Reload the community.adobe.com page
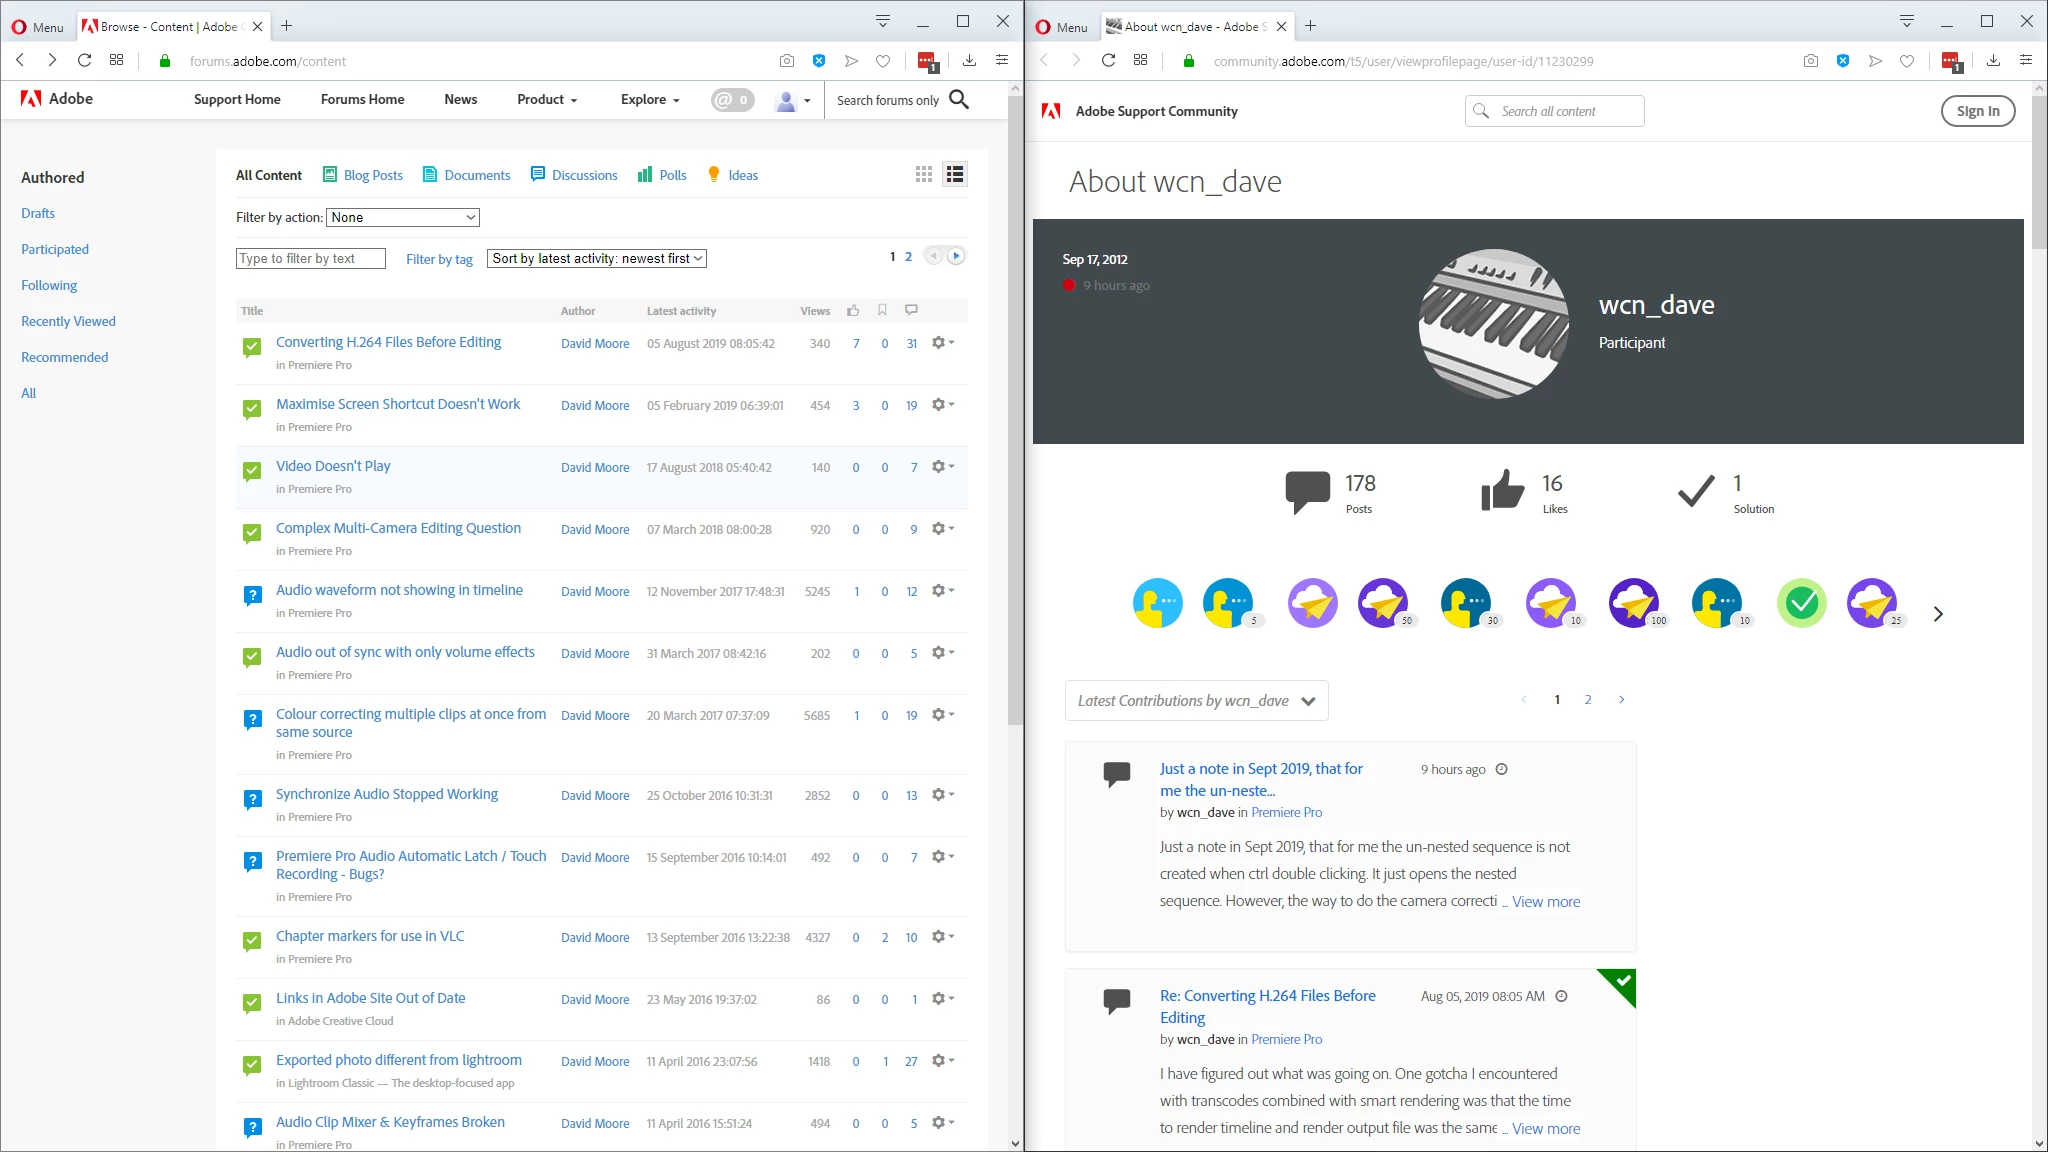This screenshot has height=1152, width=2048. (x=1108, y=61)
